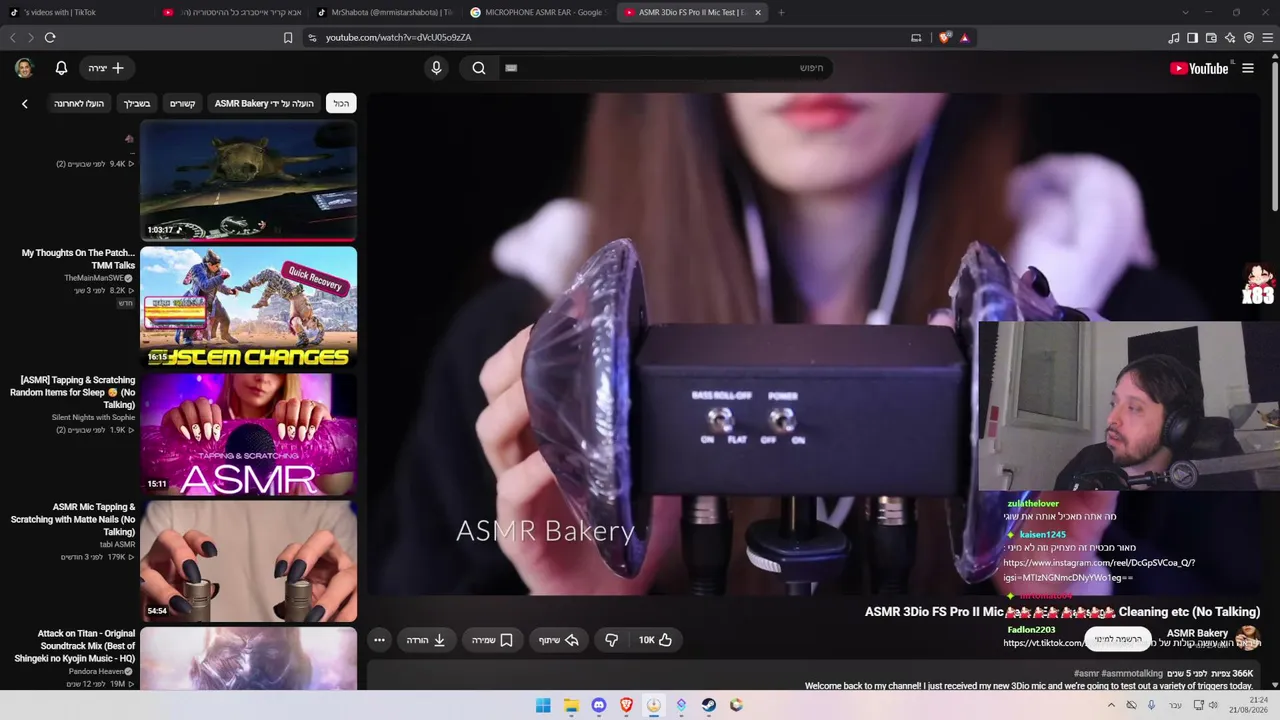Select the 'הכול' filter chip
1280x720 pixels.
pyautogui.click(x=341, y=103)
